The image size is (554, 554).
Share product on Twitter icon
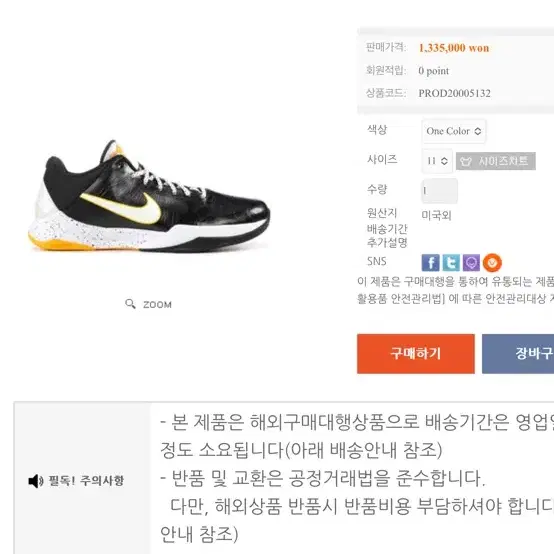(451, 263)
